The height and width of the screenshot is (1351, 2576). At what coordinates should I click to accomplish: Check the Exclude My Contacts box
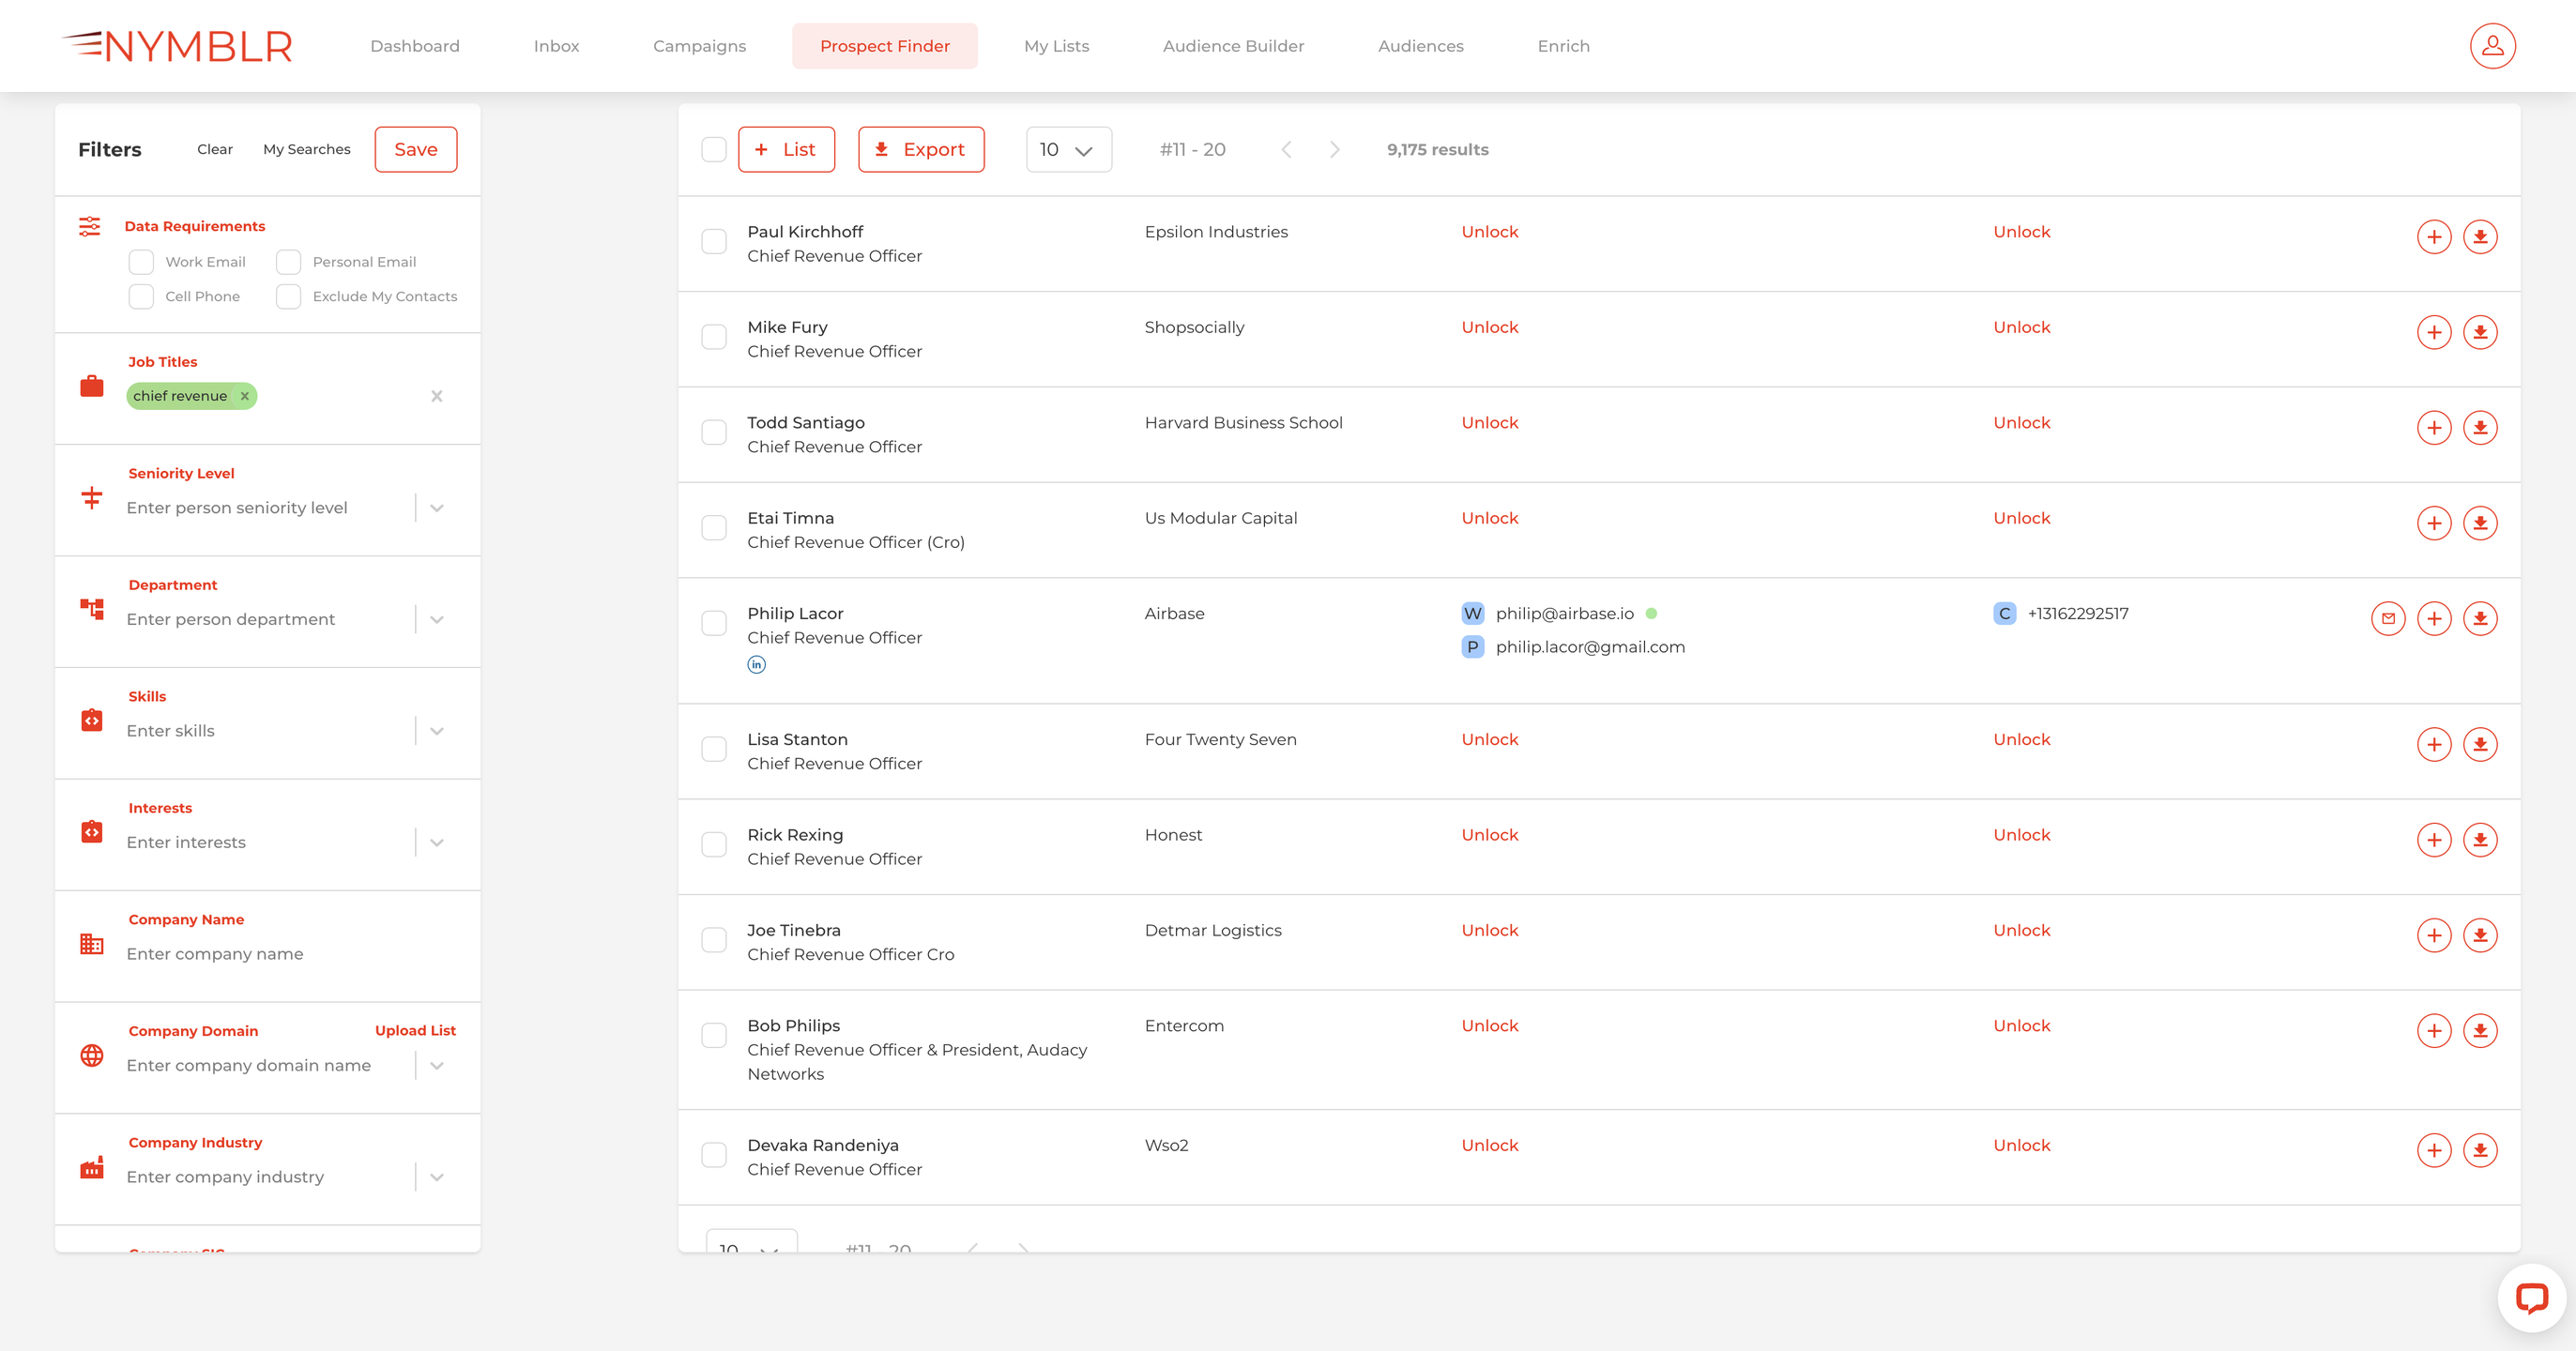[x=288, y=297]
